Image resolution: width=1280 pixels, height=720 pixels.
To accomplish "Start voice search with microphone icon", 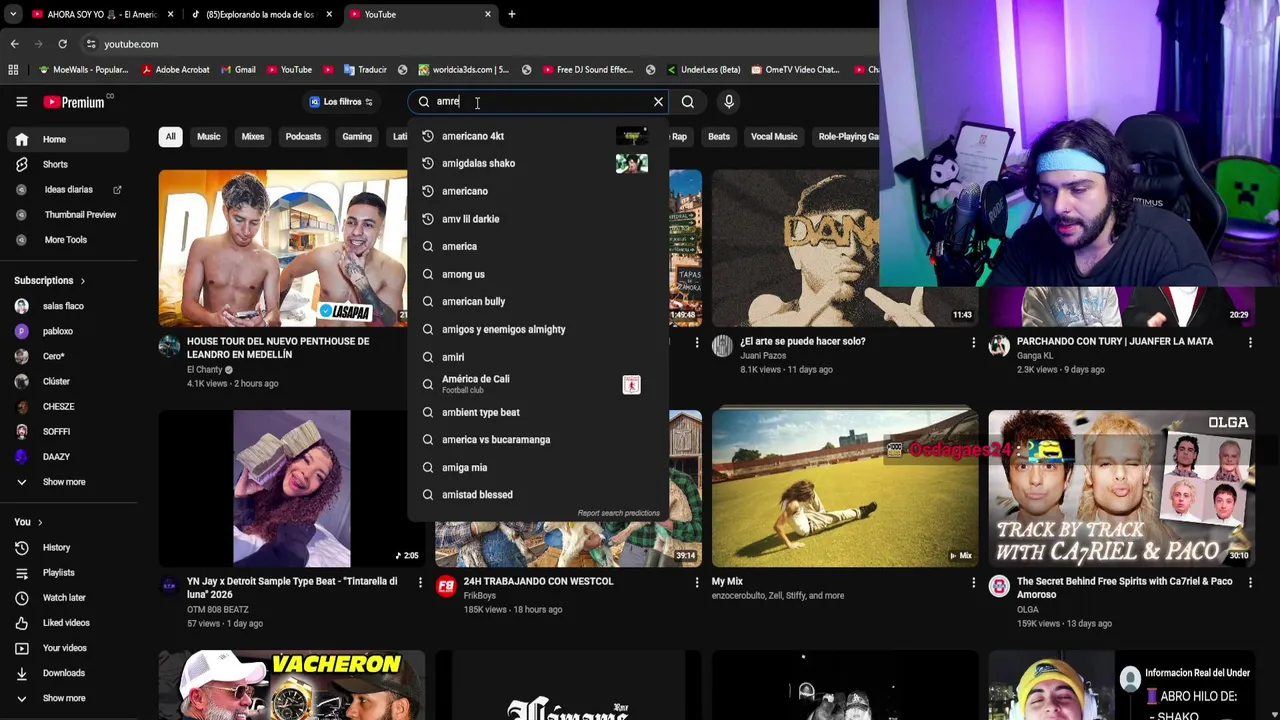I will coord(729,101).
